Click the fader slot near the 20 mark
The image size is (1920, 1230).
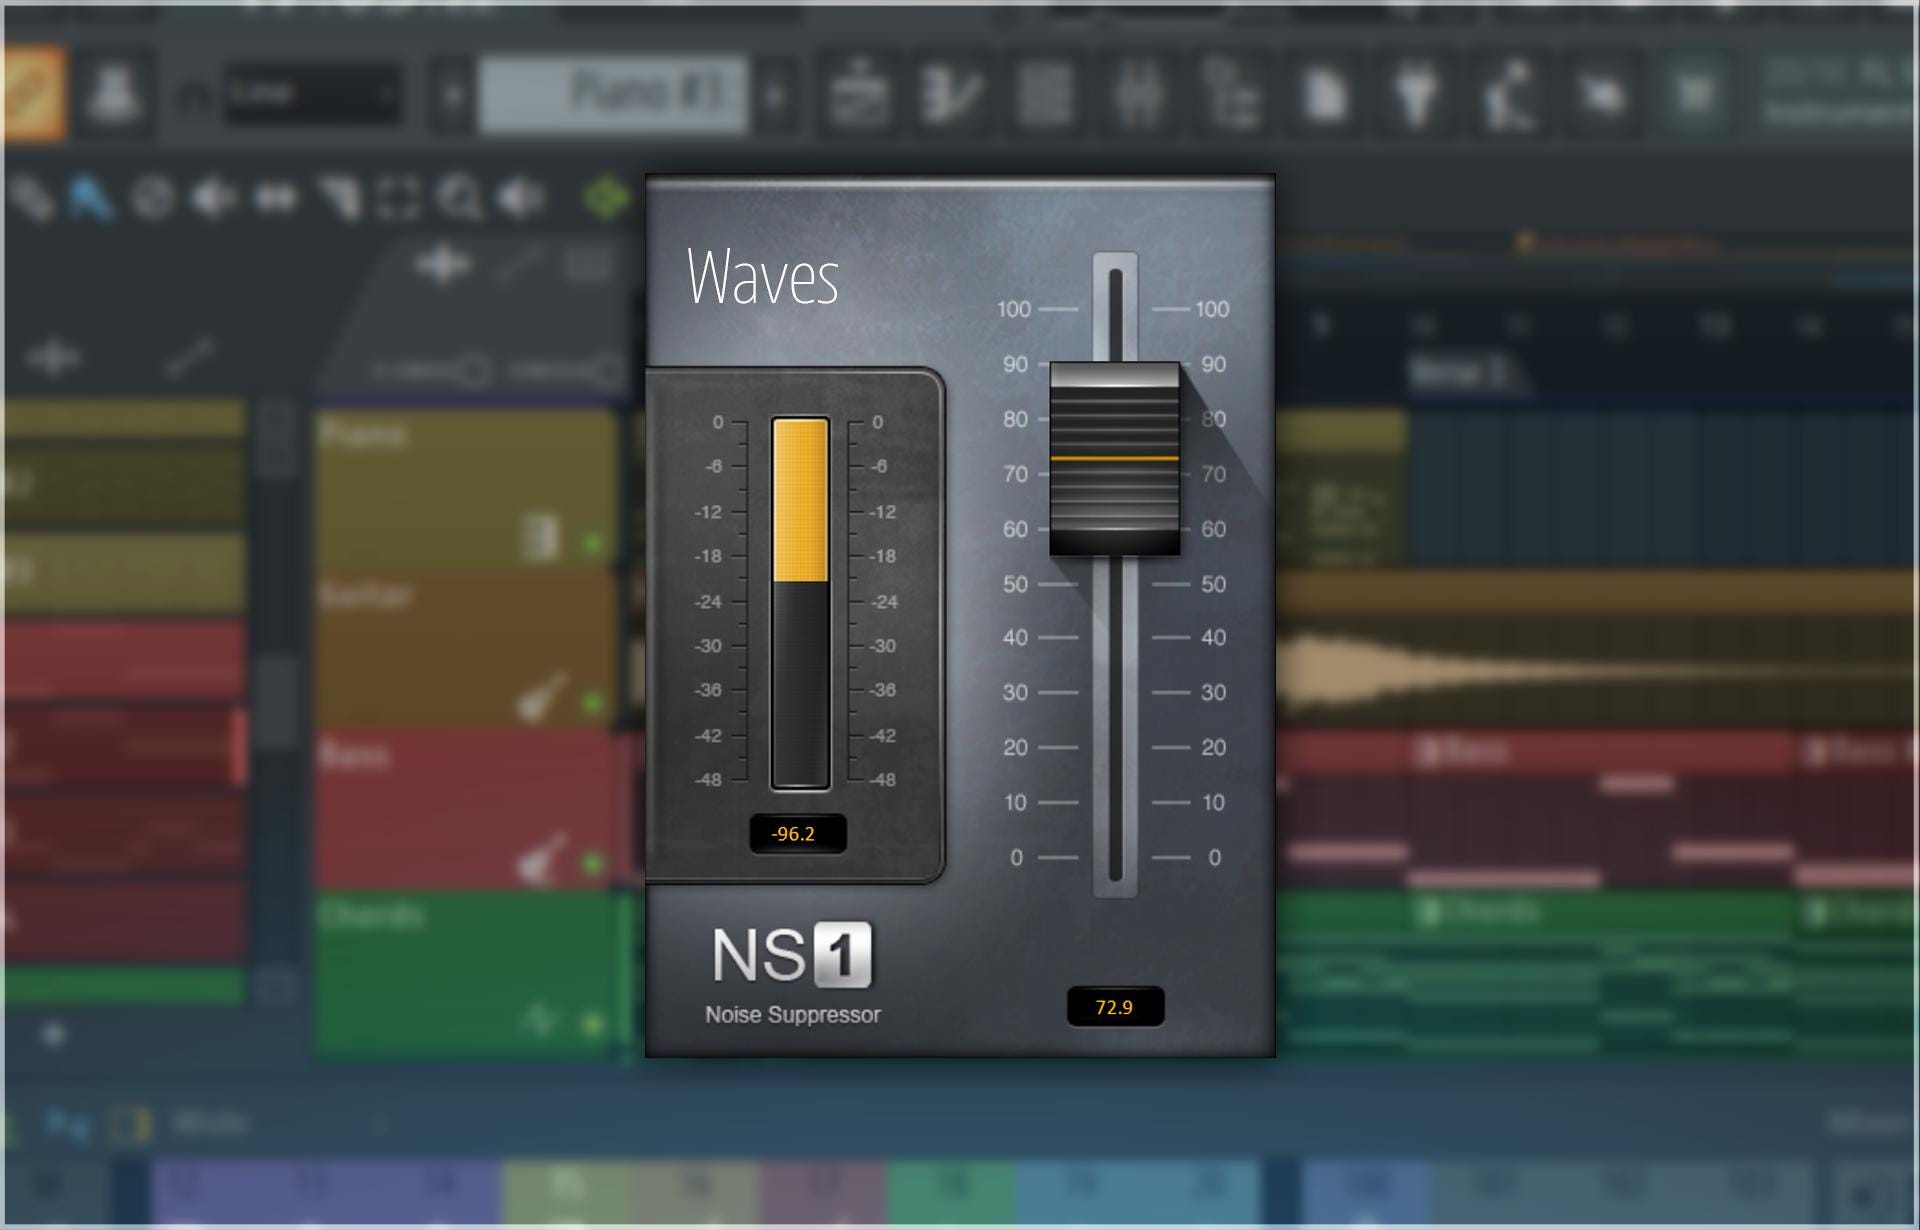click(1115, 747)
